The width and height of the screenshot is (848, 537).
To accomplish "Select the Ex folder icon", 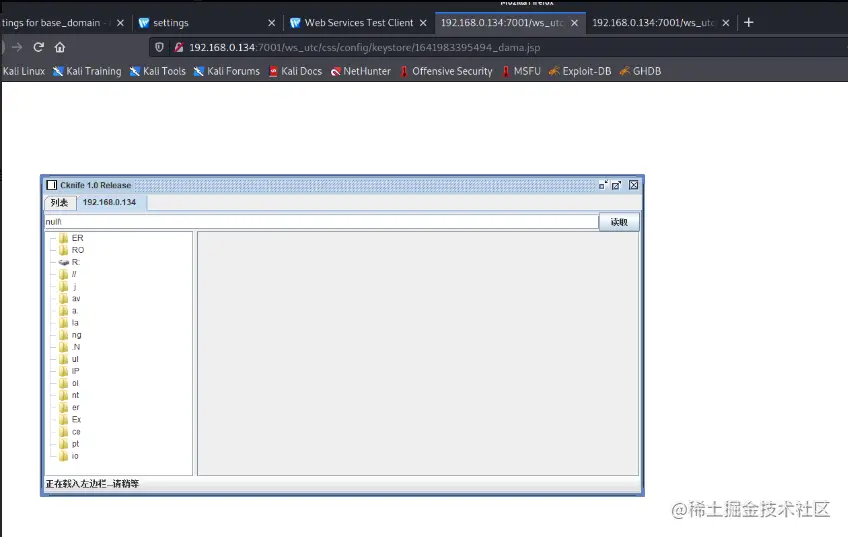I will tap(63, 420).
